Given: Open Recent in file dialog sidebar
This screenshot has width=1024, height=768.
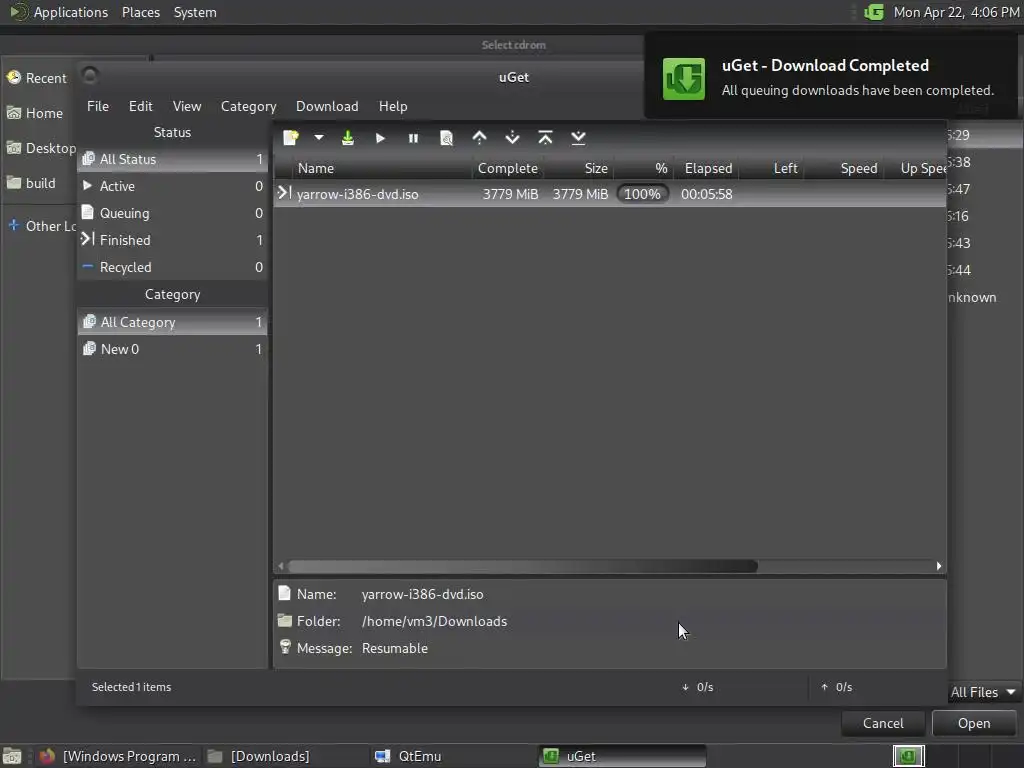Looking at the screenshot, I should 38,78.
